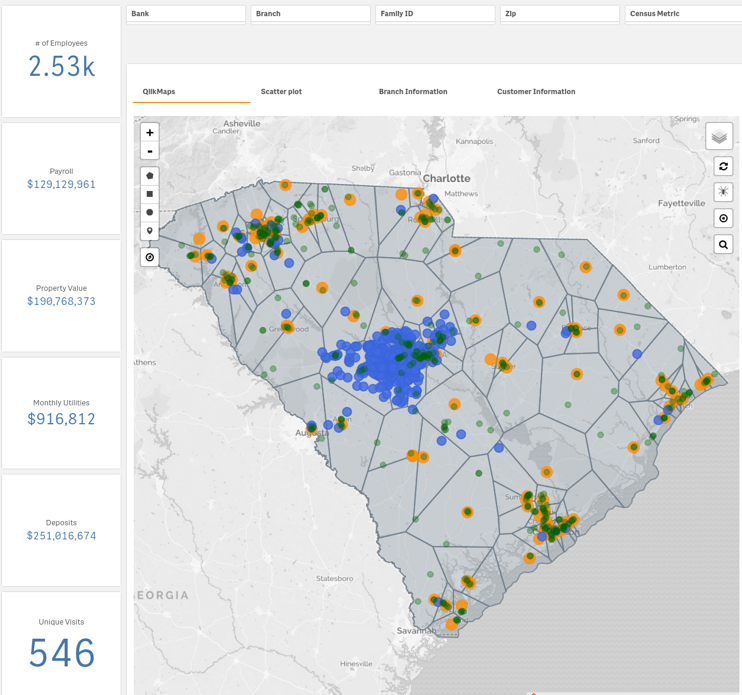Zoom in with the map plus button

point(150,133)
